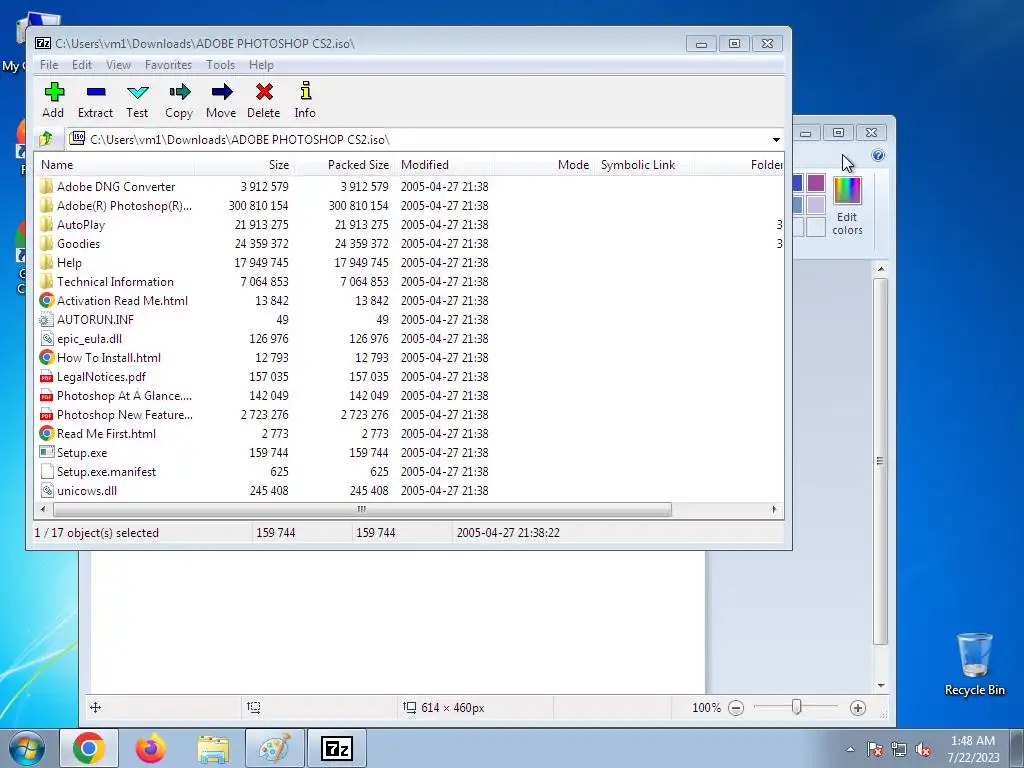Open the Tools menu

click(220, 65)
